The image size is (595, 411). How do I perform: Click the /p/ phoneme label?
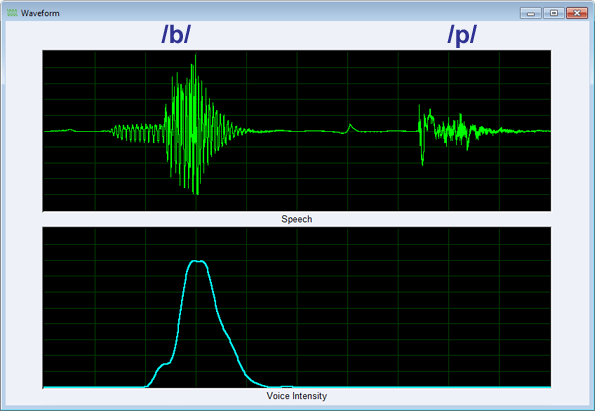click(462, 35)
